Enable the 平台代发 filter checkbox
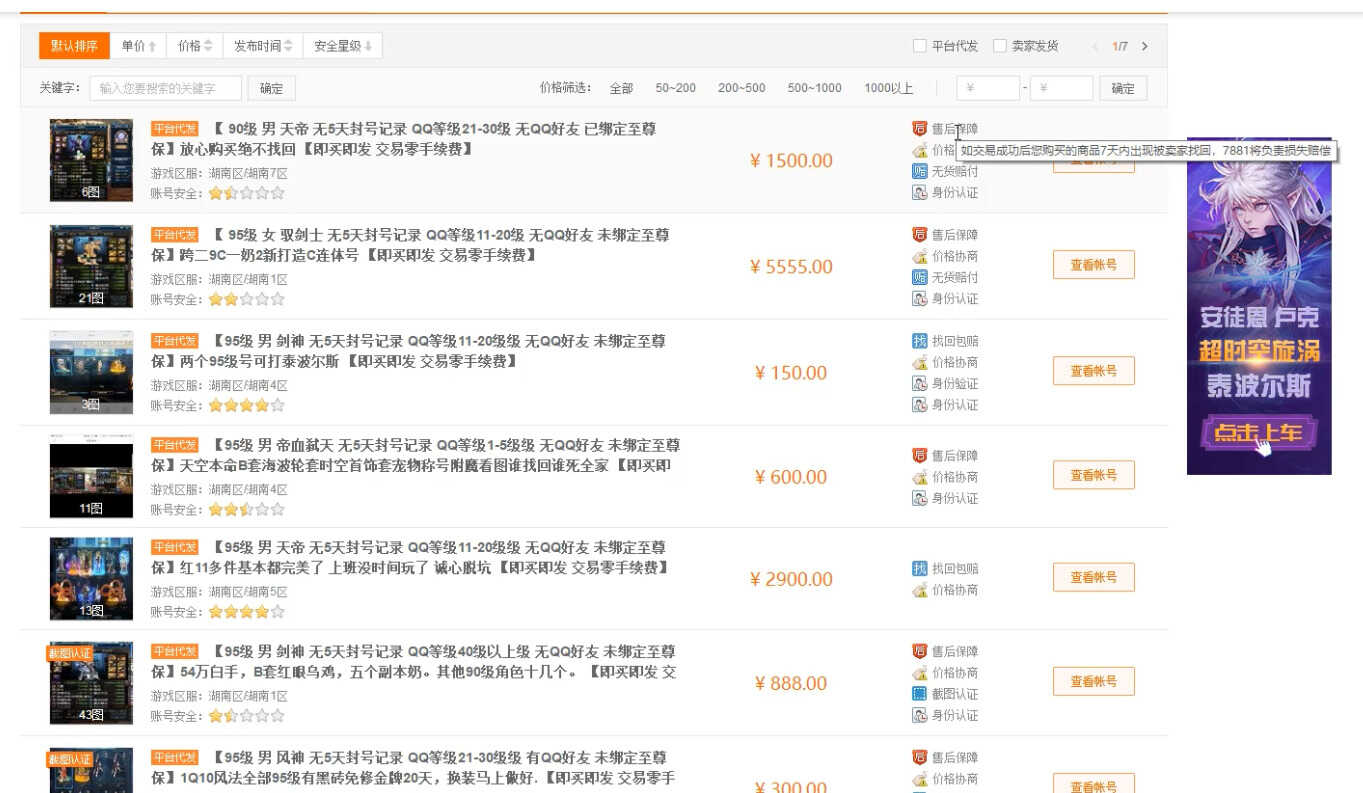The image size is (1363, 793). [x=919, y=46]
